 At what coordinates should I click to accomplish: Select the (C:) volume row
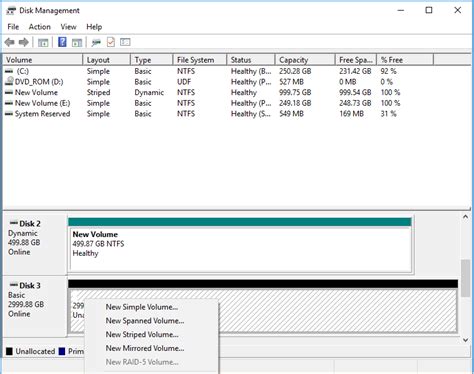coord(218,71)
